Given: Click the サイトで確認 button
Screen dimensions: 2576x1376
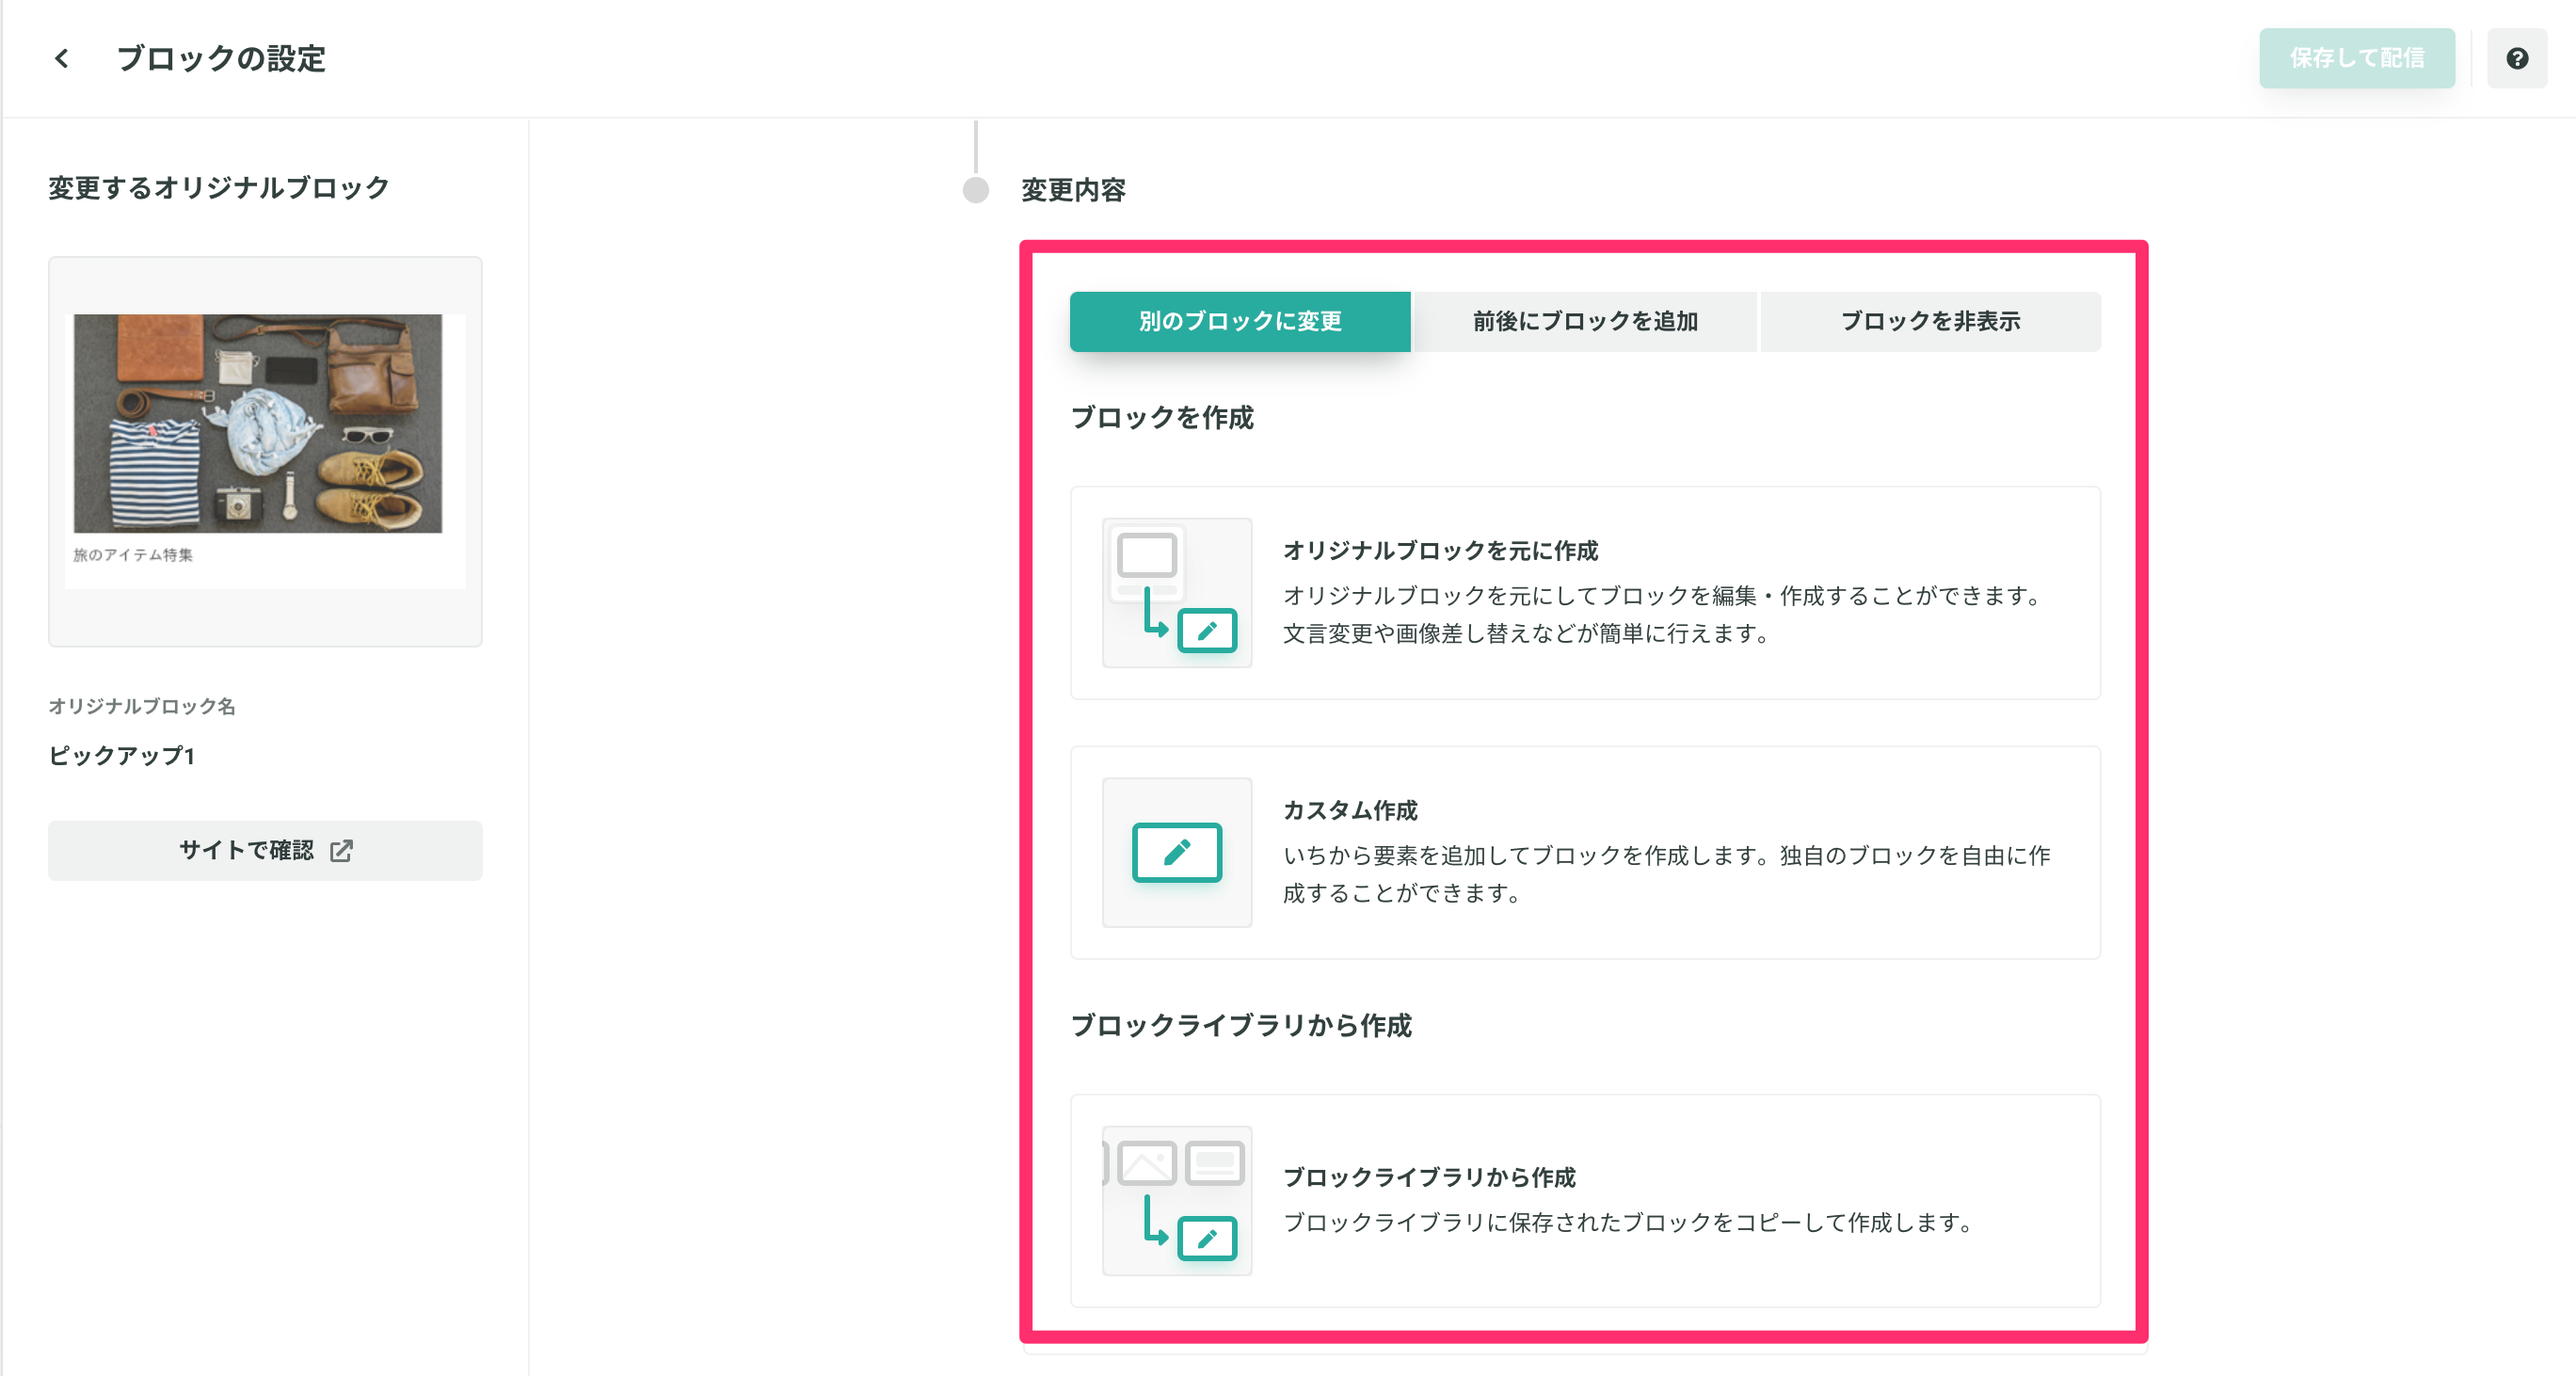Looking at the screenshot, I should click(x=245, y=850).
